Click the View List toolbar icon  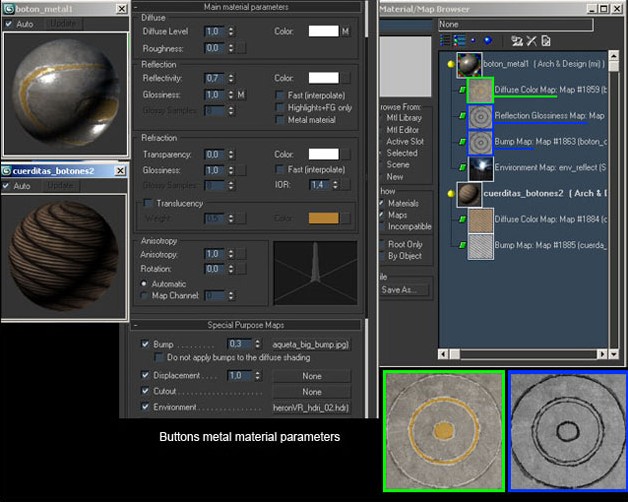[444, 41]
